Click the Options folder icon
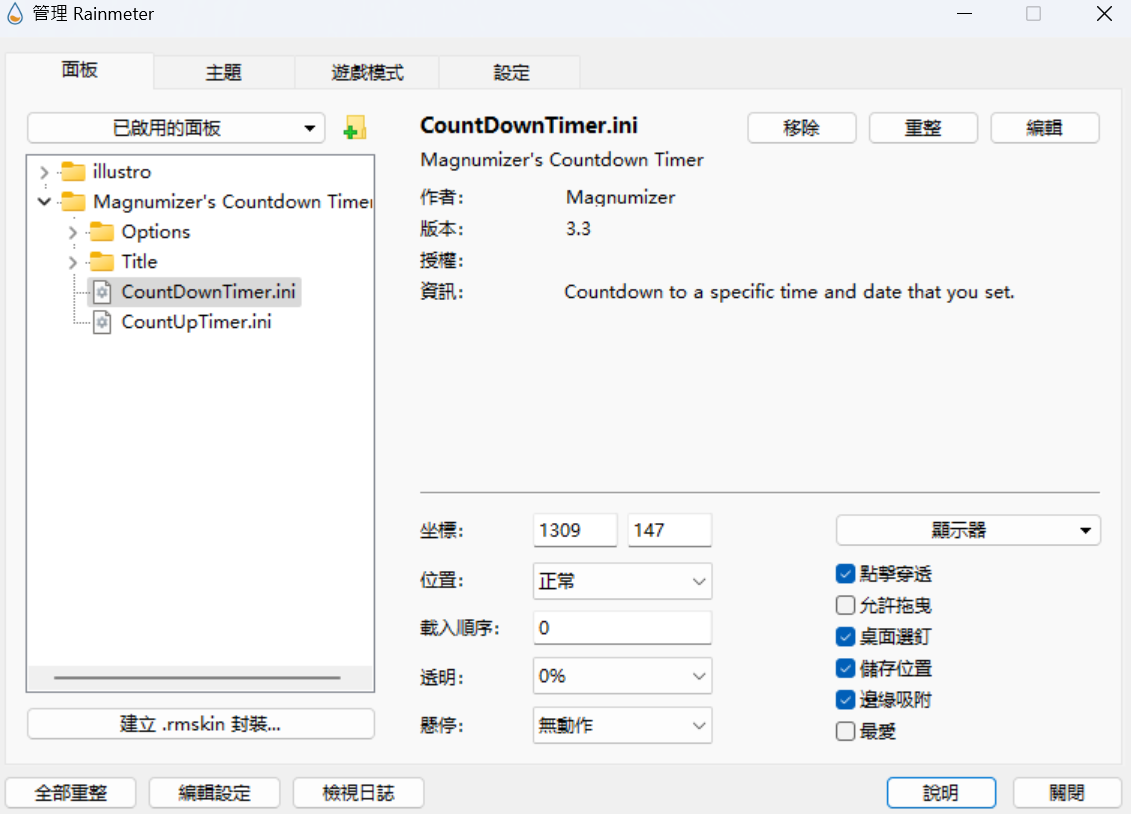Viewport: 1131px width, 814px height. 102,232
